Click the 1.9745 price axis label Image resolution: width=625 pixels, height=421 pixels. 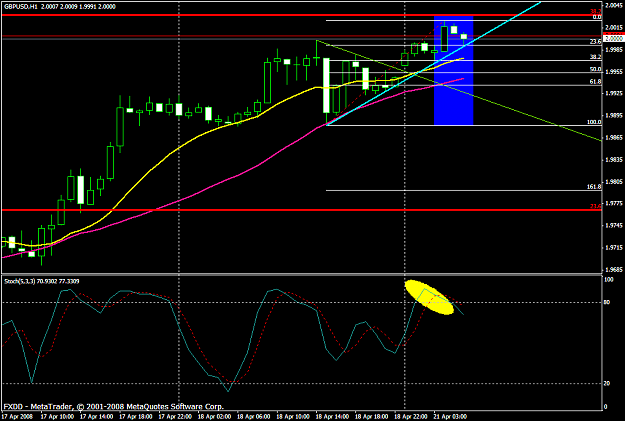tap(614, 226)
